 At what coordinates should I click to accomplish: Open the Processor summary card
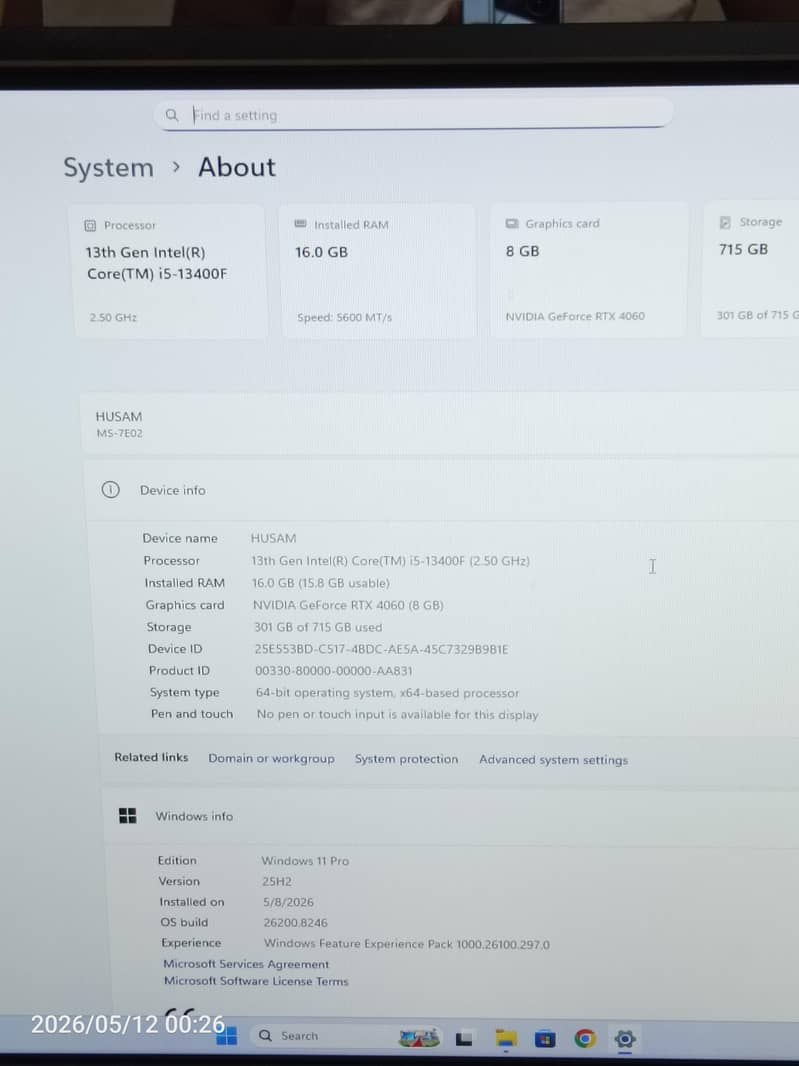[169, 271]
